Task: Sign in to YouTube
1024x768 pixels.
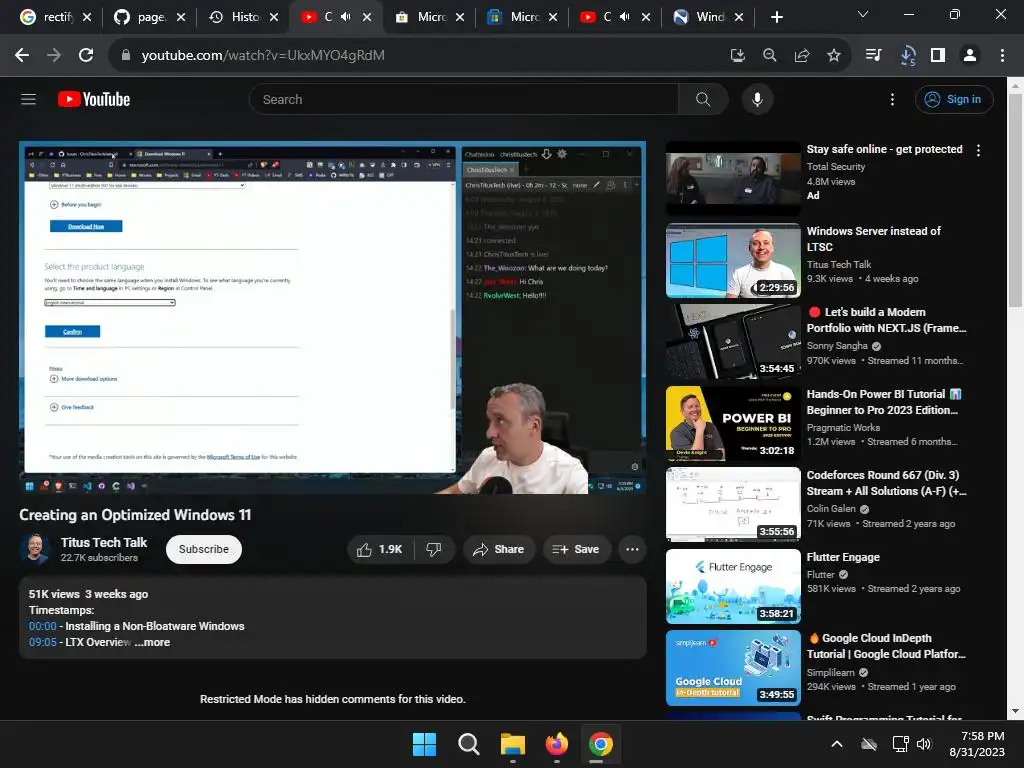Action: coord(953,99)
